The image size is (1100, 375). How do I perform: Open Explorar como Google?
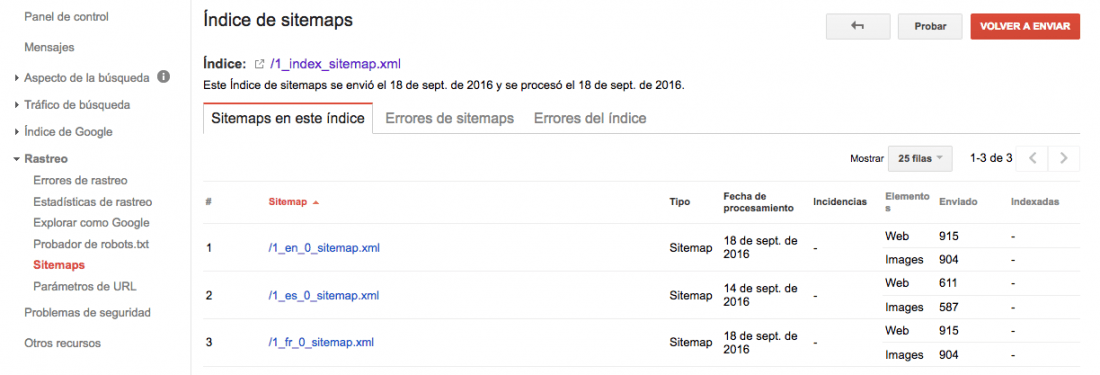pyautogui.click(x=91, y=223)
